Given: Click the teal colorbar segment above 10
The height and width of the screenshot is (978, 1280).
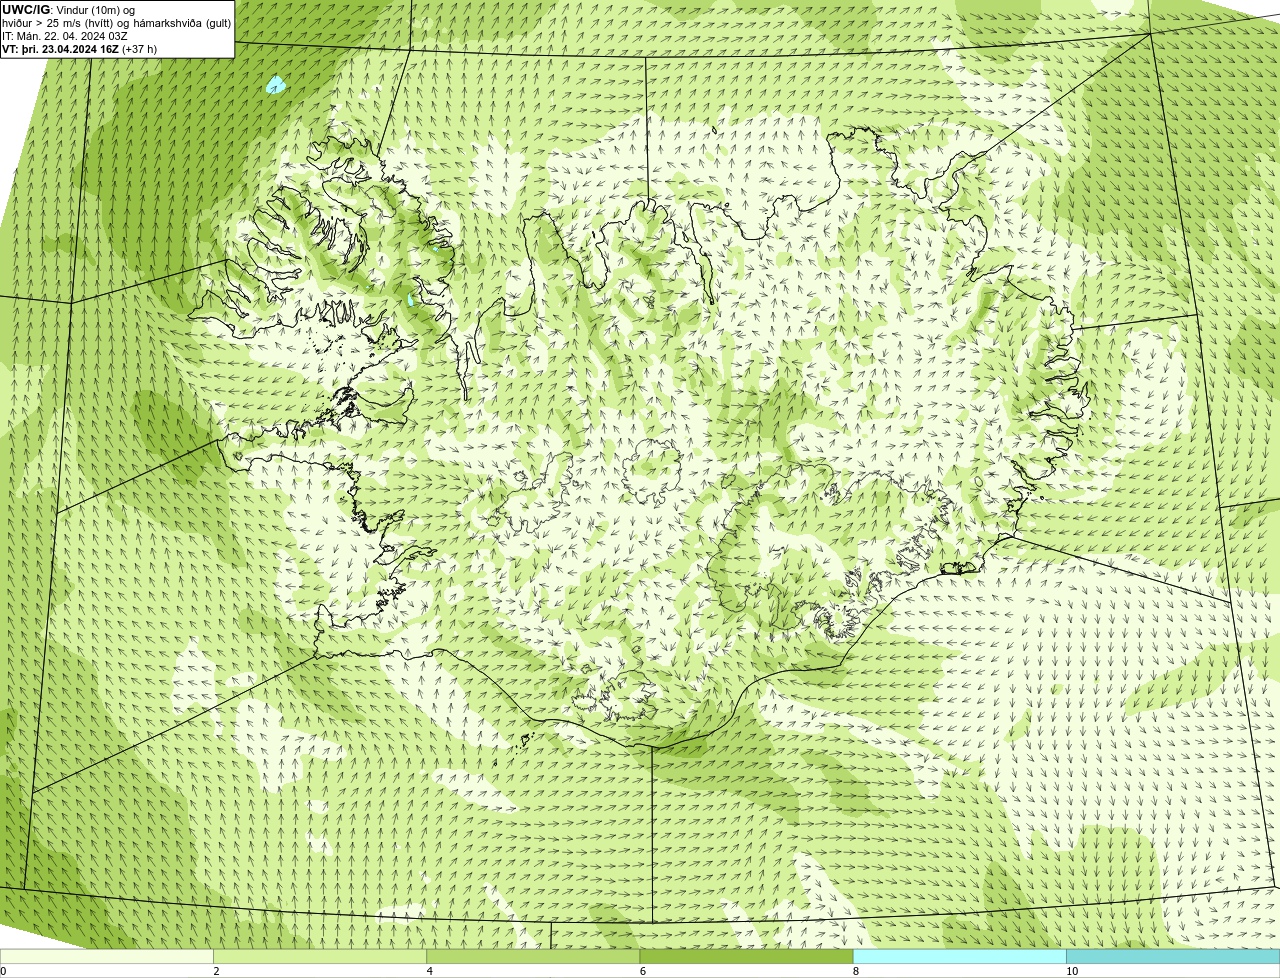Looking at the screenshot, I should [x=1173, y=956].
